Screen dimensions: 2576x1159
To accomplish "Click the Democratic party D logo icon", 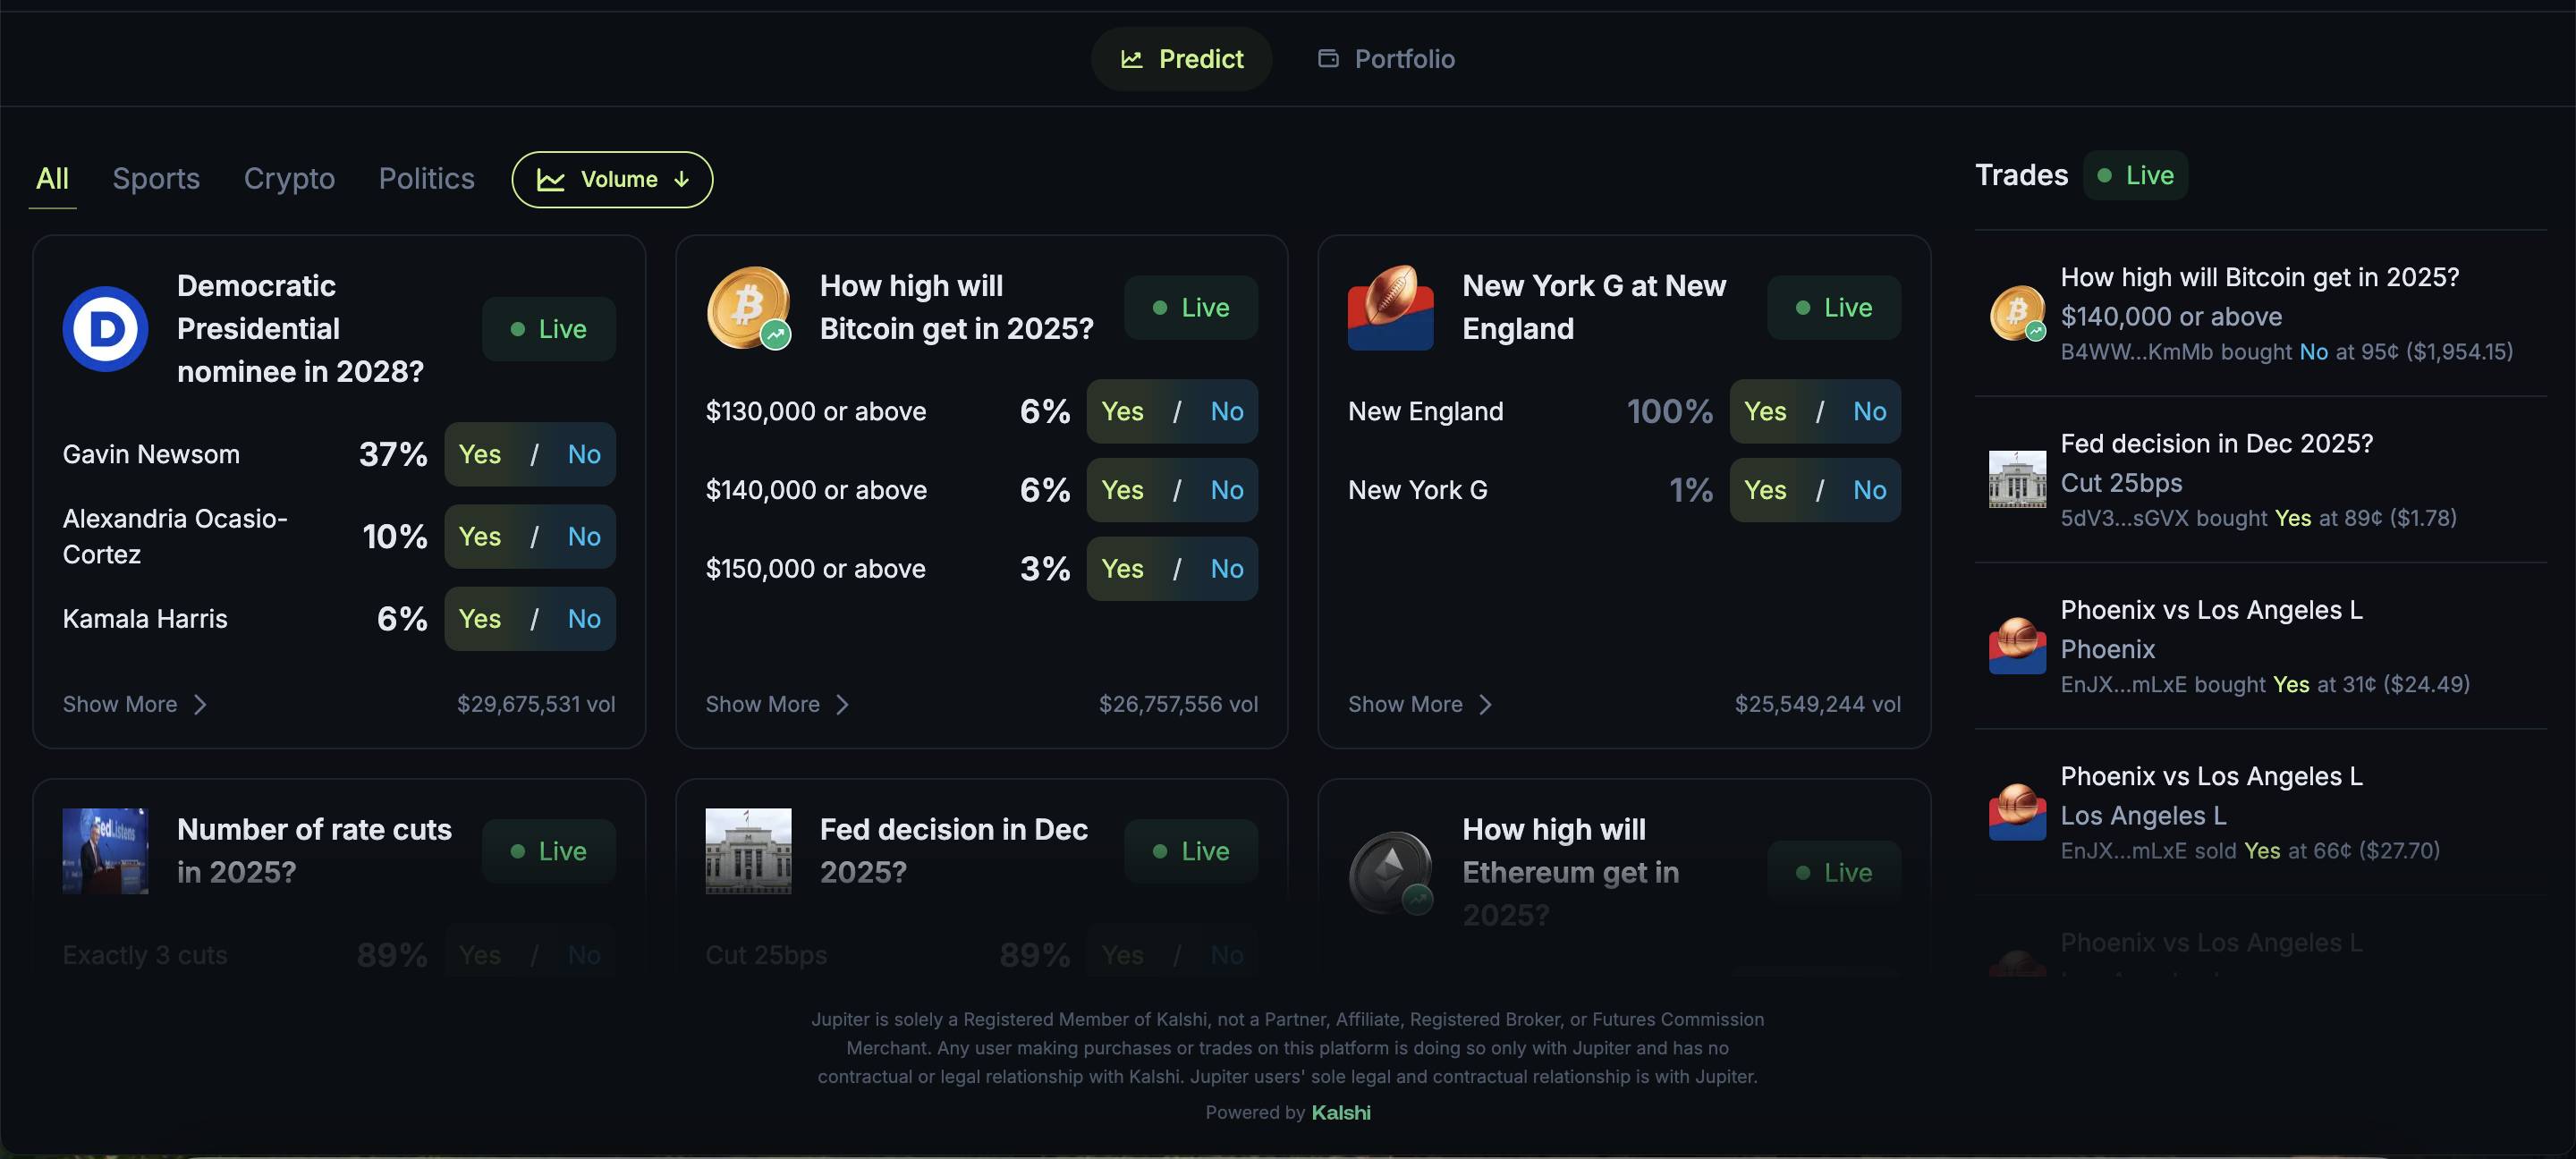I will 105,329.
